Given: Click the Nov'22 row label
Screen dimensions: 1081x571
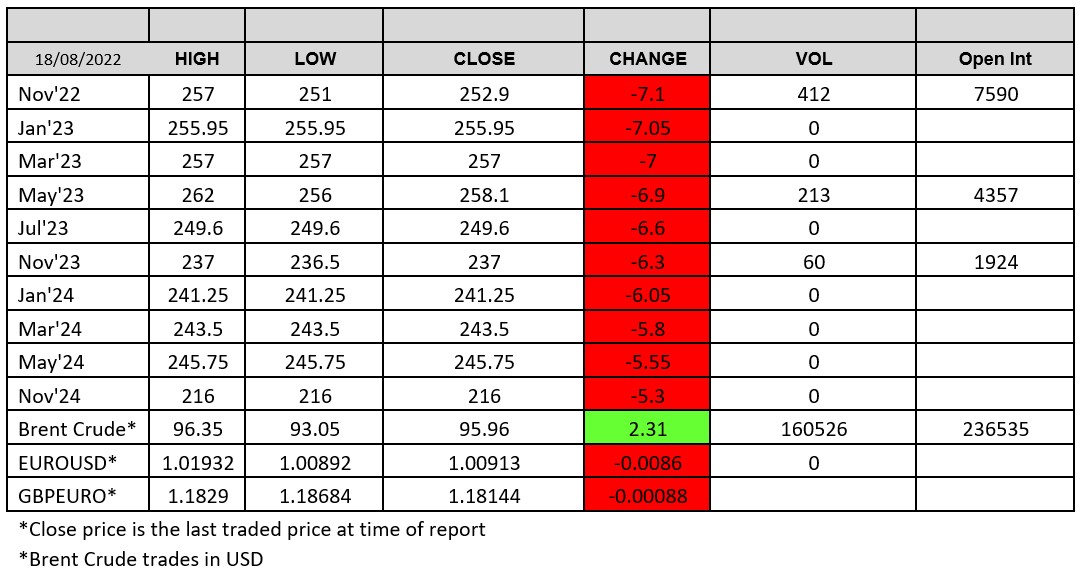Looking at the screenshot, I should [47, 95].
